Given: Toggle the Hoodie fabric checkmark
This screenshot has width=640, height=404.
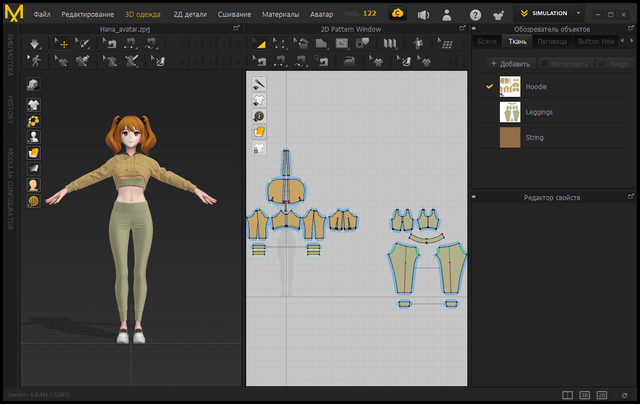Looking at the screenshot, I should pos(490,87).
